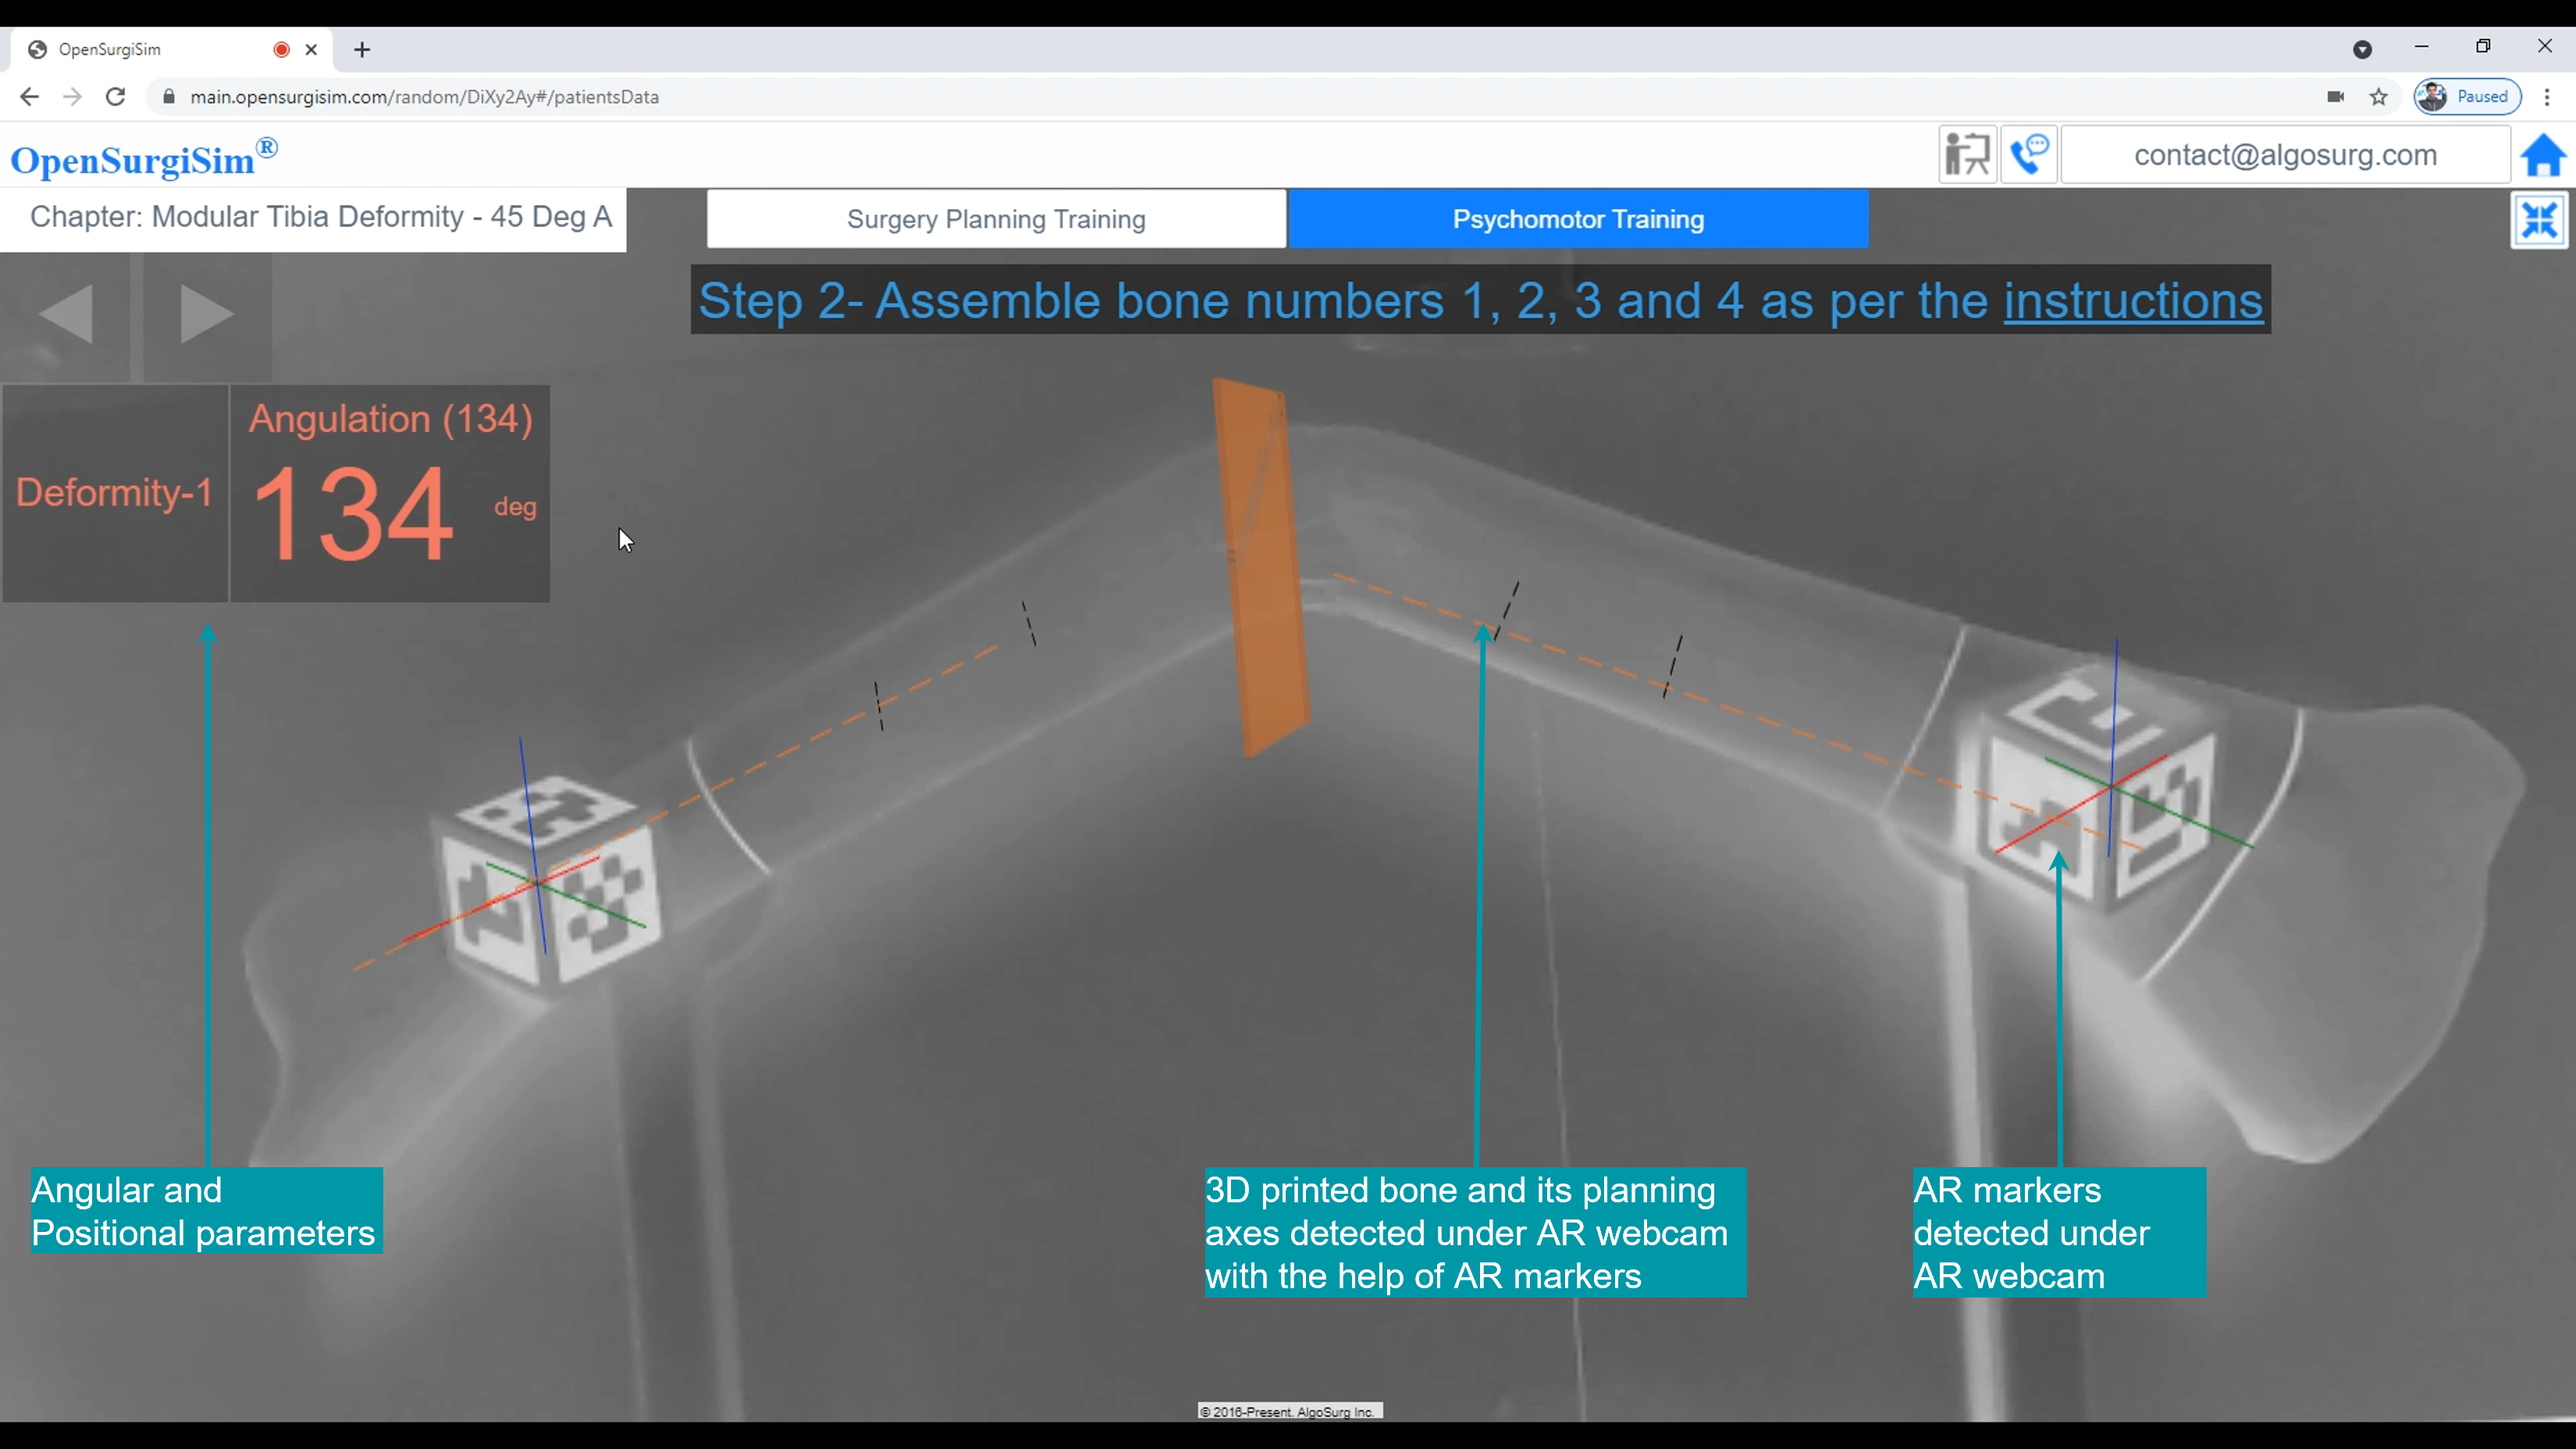Click the collapse fullscreen arrows icon

(x=2539, y=220)
